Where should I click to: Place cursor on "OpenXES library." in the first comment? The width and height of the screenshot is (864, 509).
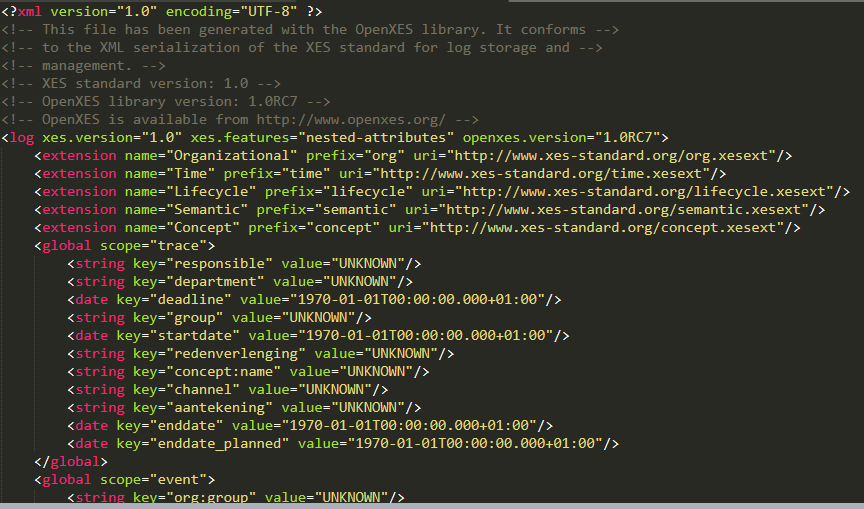(422, 29)
